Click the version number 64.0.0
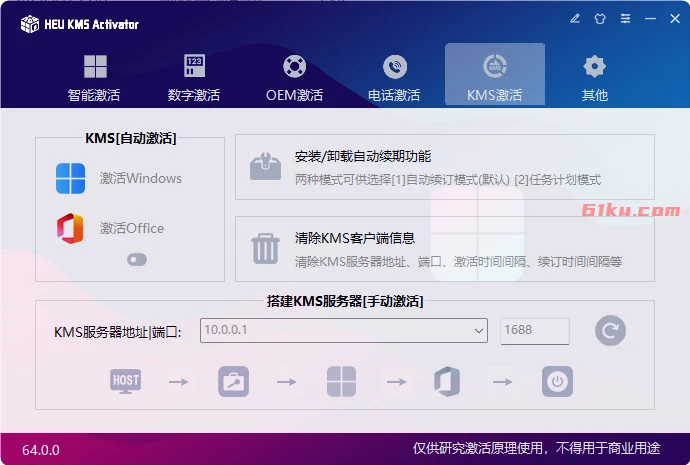The height and width of the screenshot is (465, 690). (x=41, y=450)
